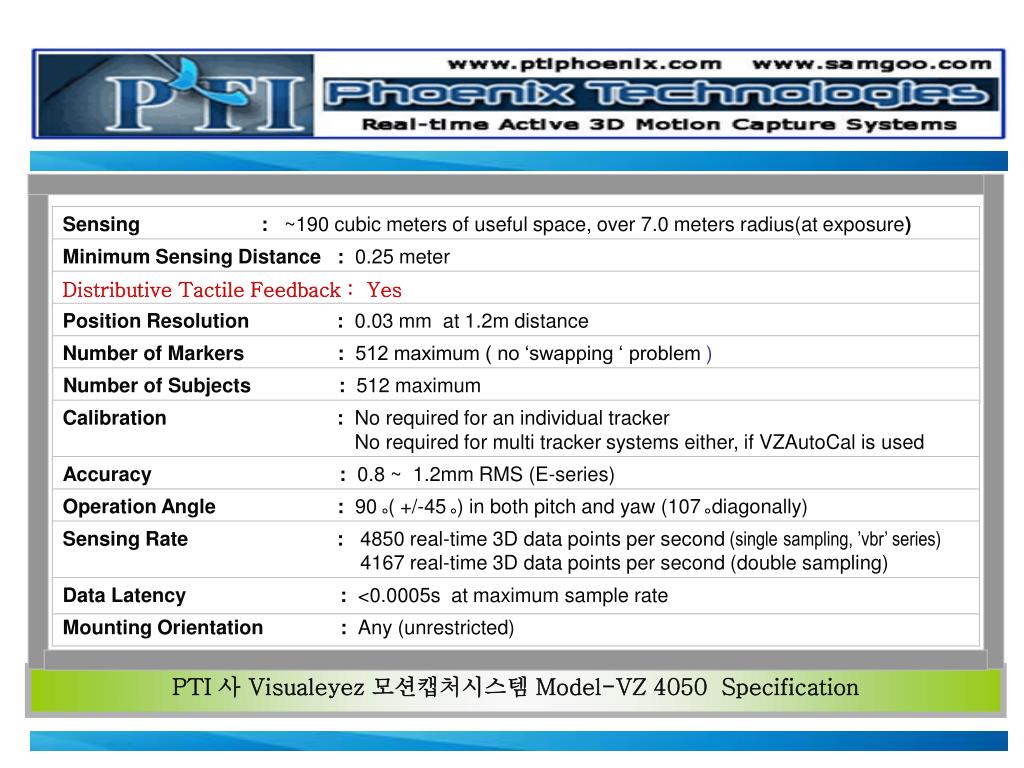
Task: Select the red 'Yes' value
Action: tap(384, 290)
